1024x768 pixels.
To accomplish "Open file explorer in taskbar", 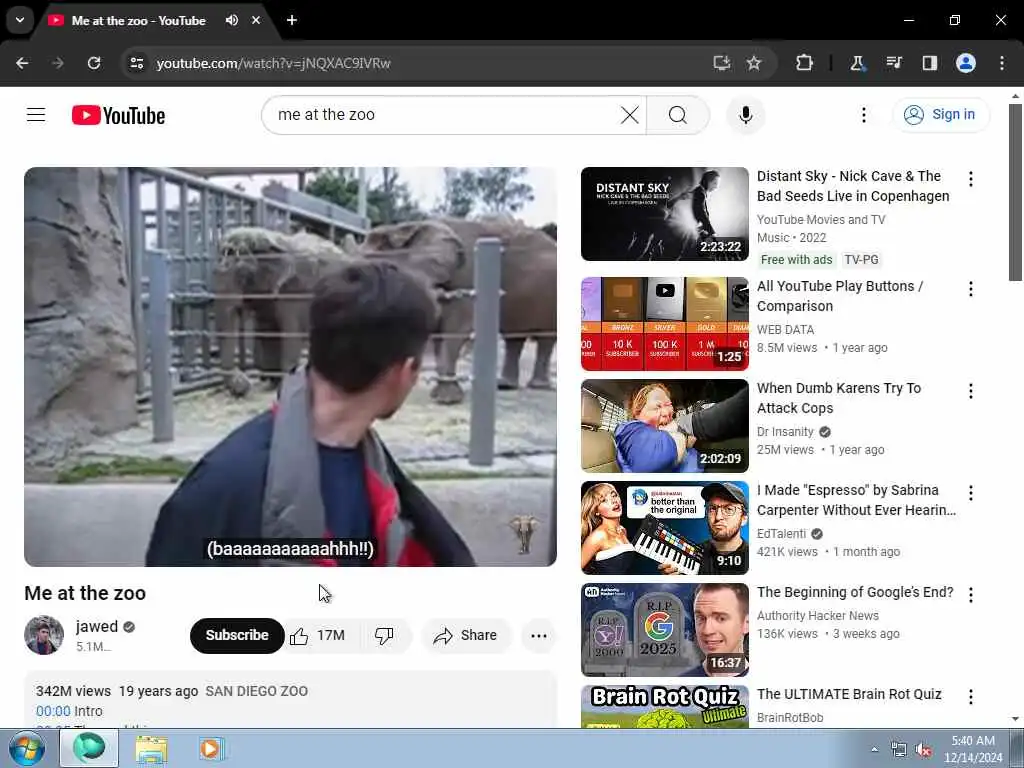I will (x=152, y=748).
